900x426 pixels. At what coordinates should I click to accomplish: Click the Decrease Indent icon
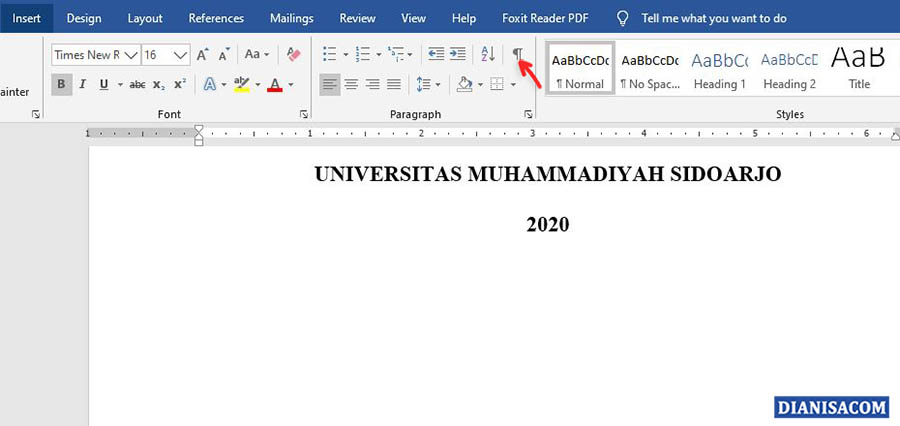click(436, 55)
